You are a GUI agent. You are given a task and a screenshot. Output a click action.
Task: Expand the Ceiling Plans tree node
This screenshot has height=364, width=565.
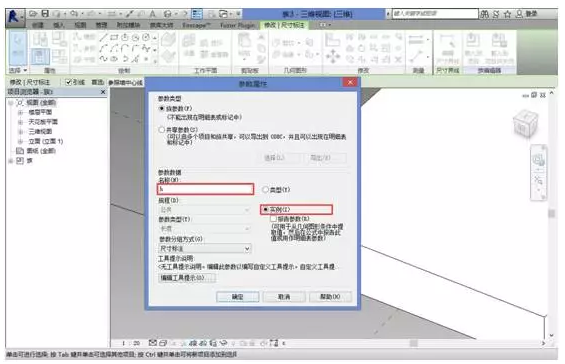coord(21,122)
